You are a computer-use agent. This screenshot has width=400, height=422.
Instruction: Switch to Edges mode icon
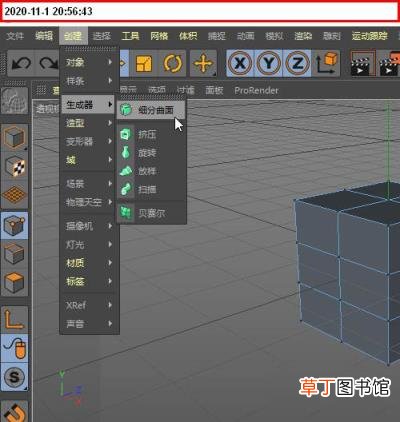click(14, 254)
